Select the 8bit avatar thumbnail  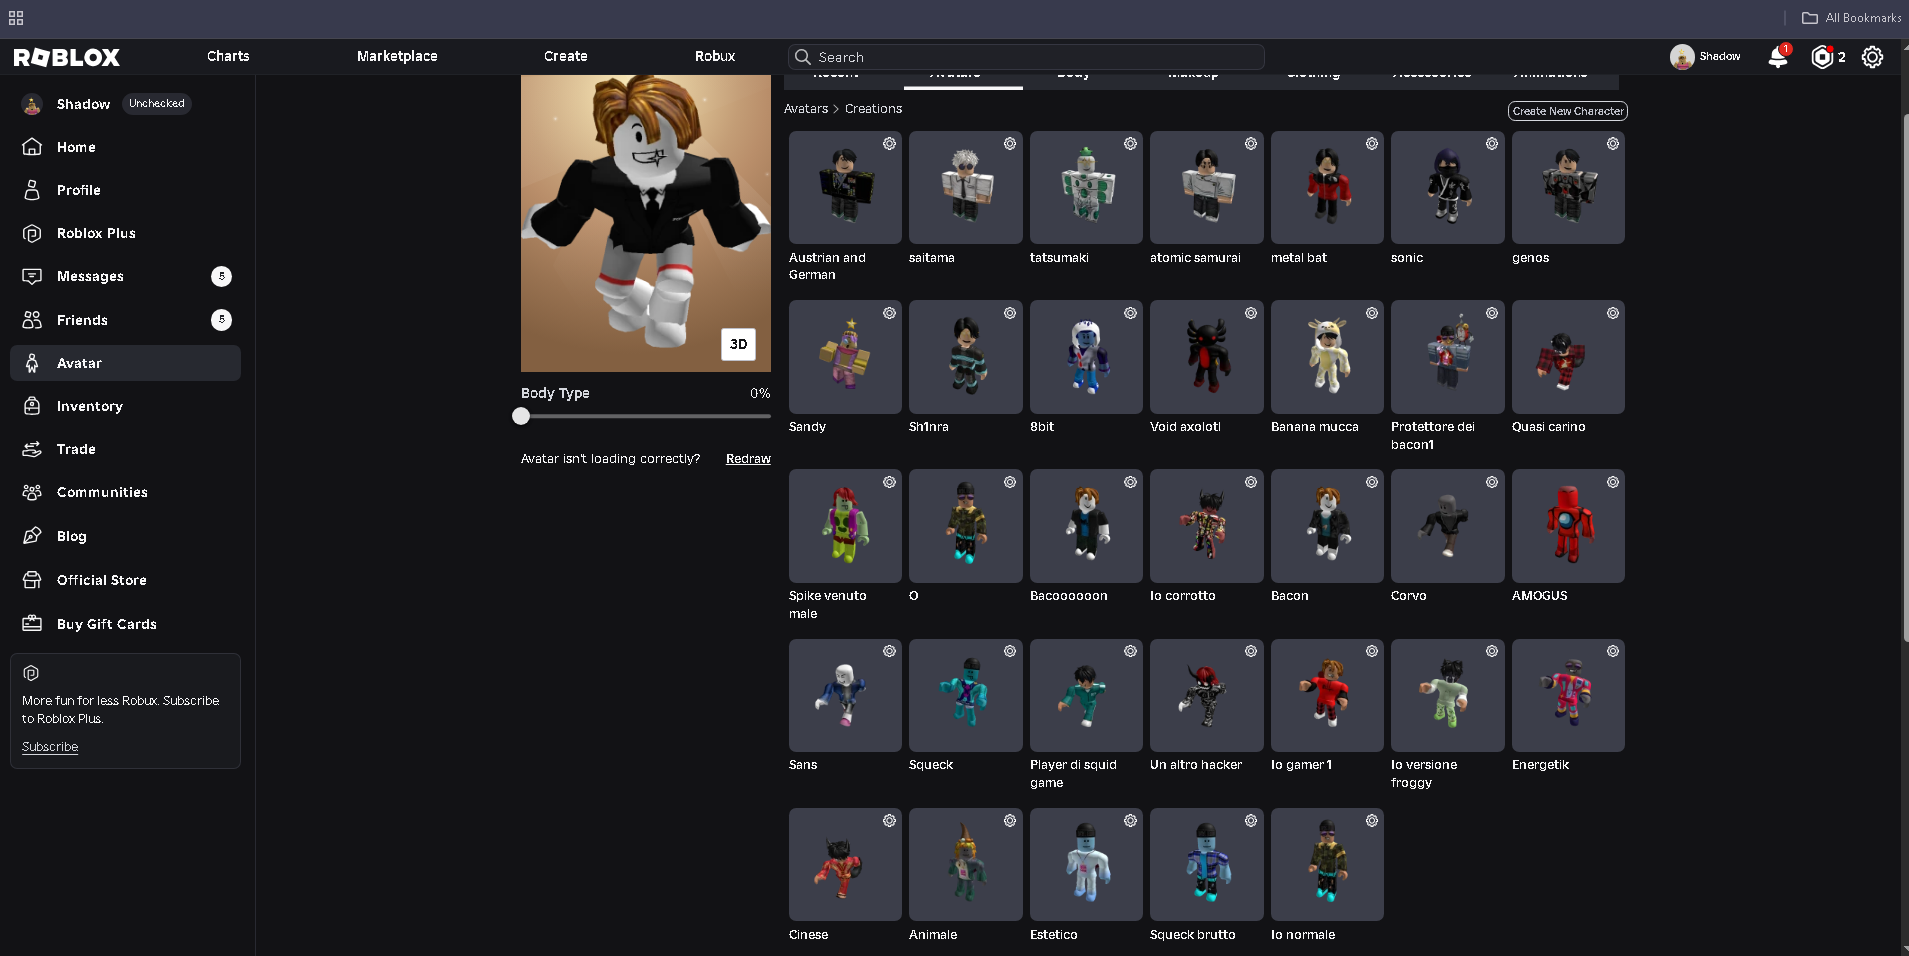pos(1086,357)
